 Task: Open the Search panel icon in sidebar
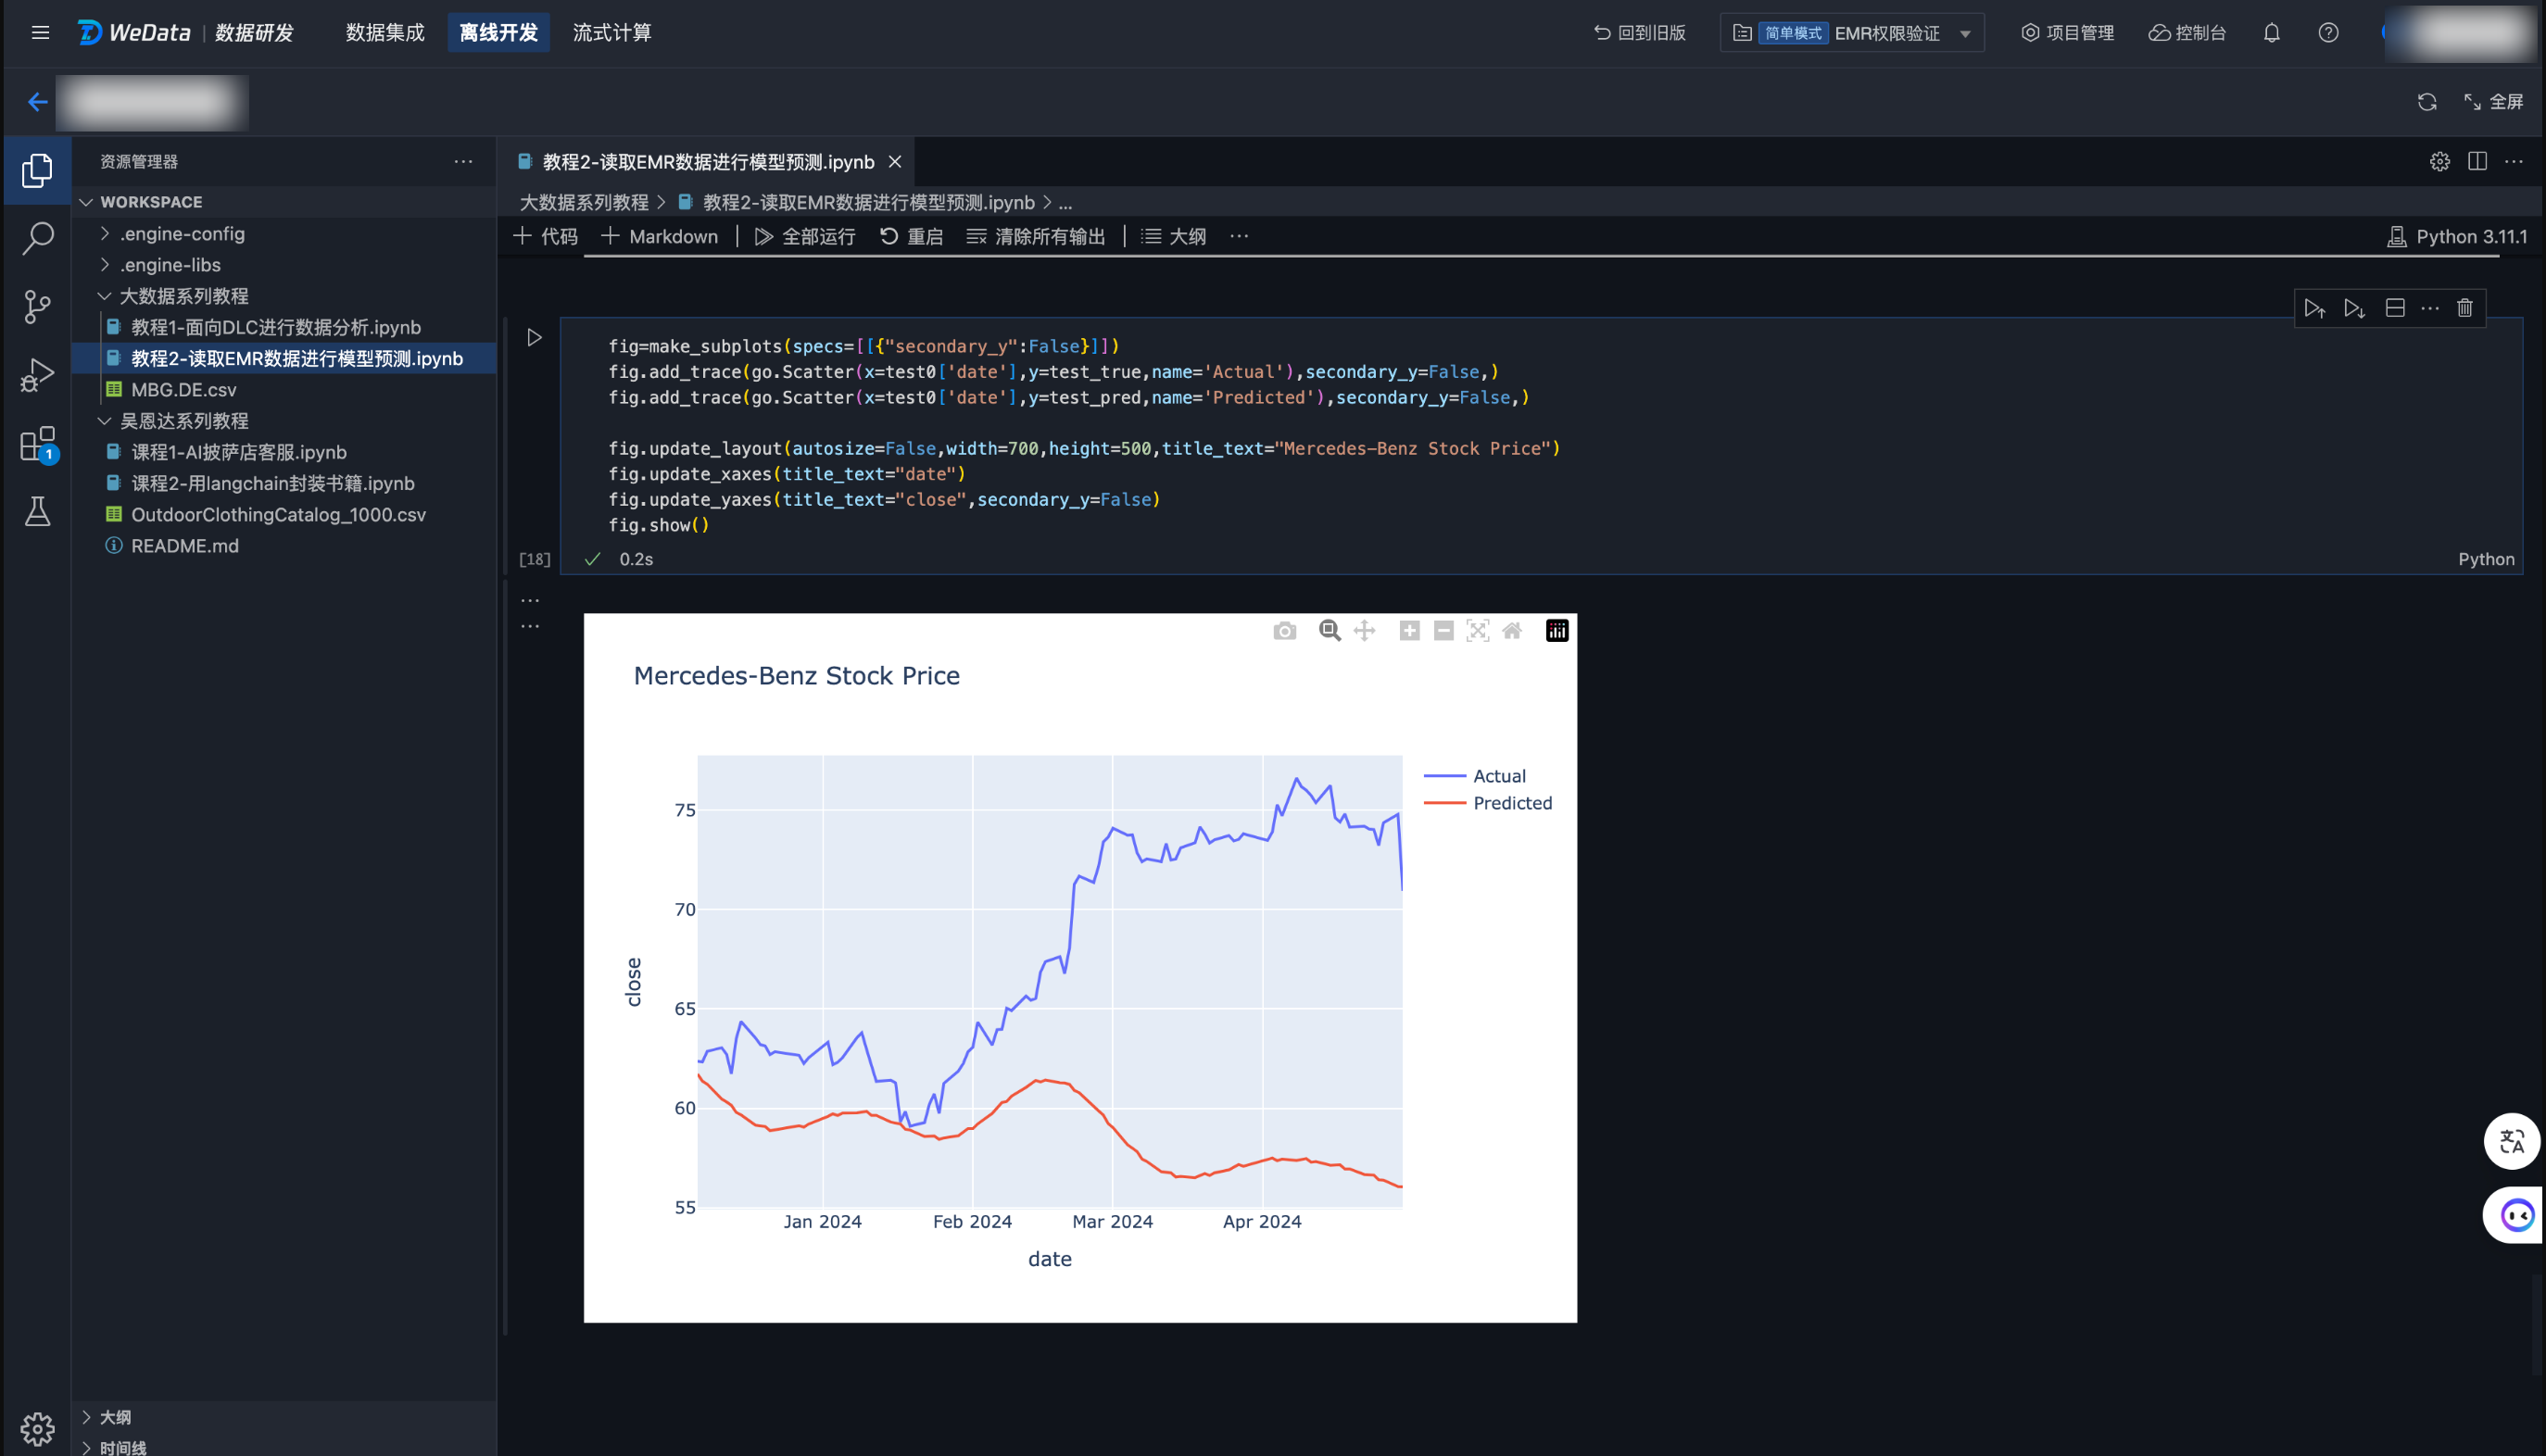[37, 238]
